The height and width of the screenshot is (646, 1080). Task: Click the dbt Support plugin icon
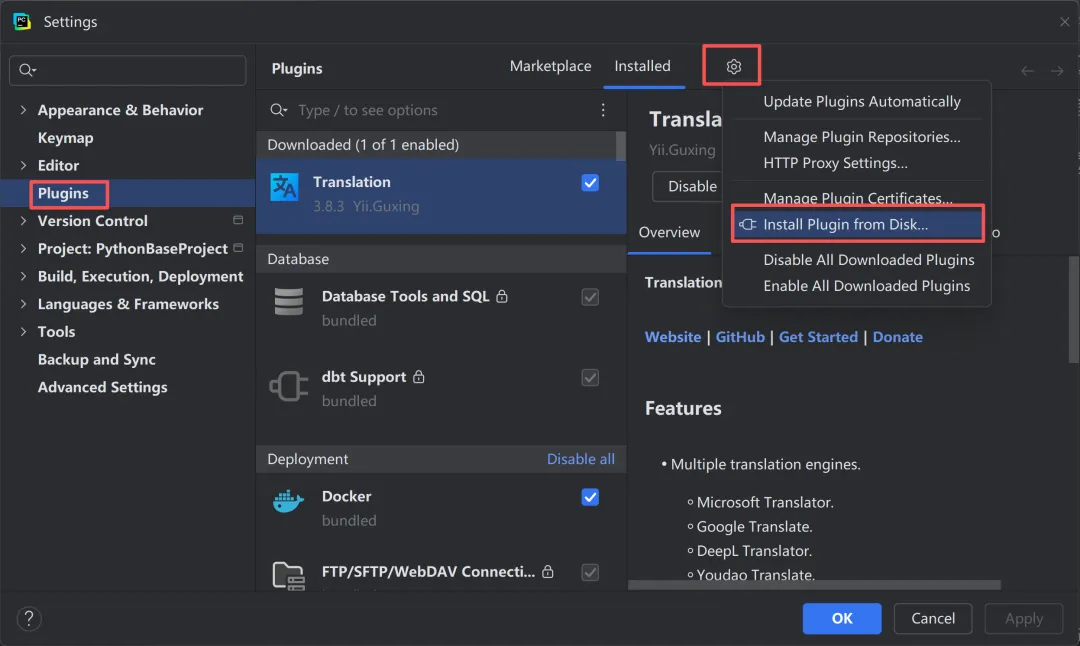click(289, 386)
